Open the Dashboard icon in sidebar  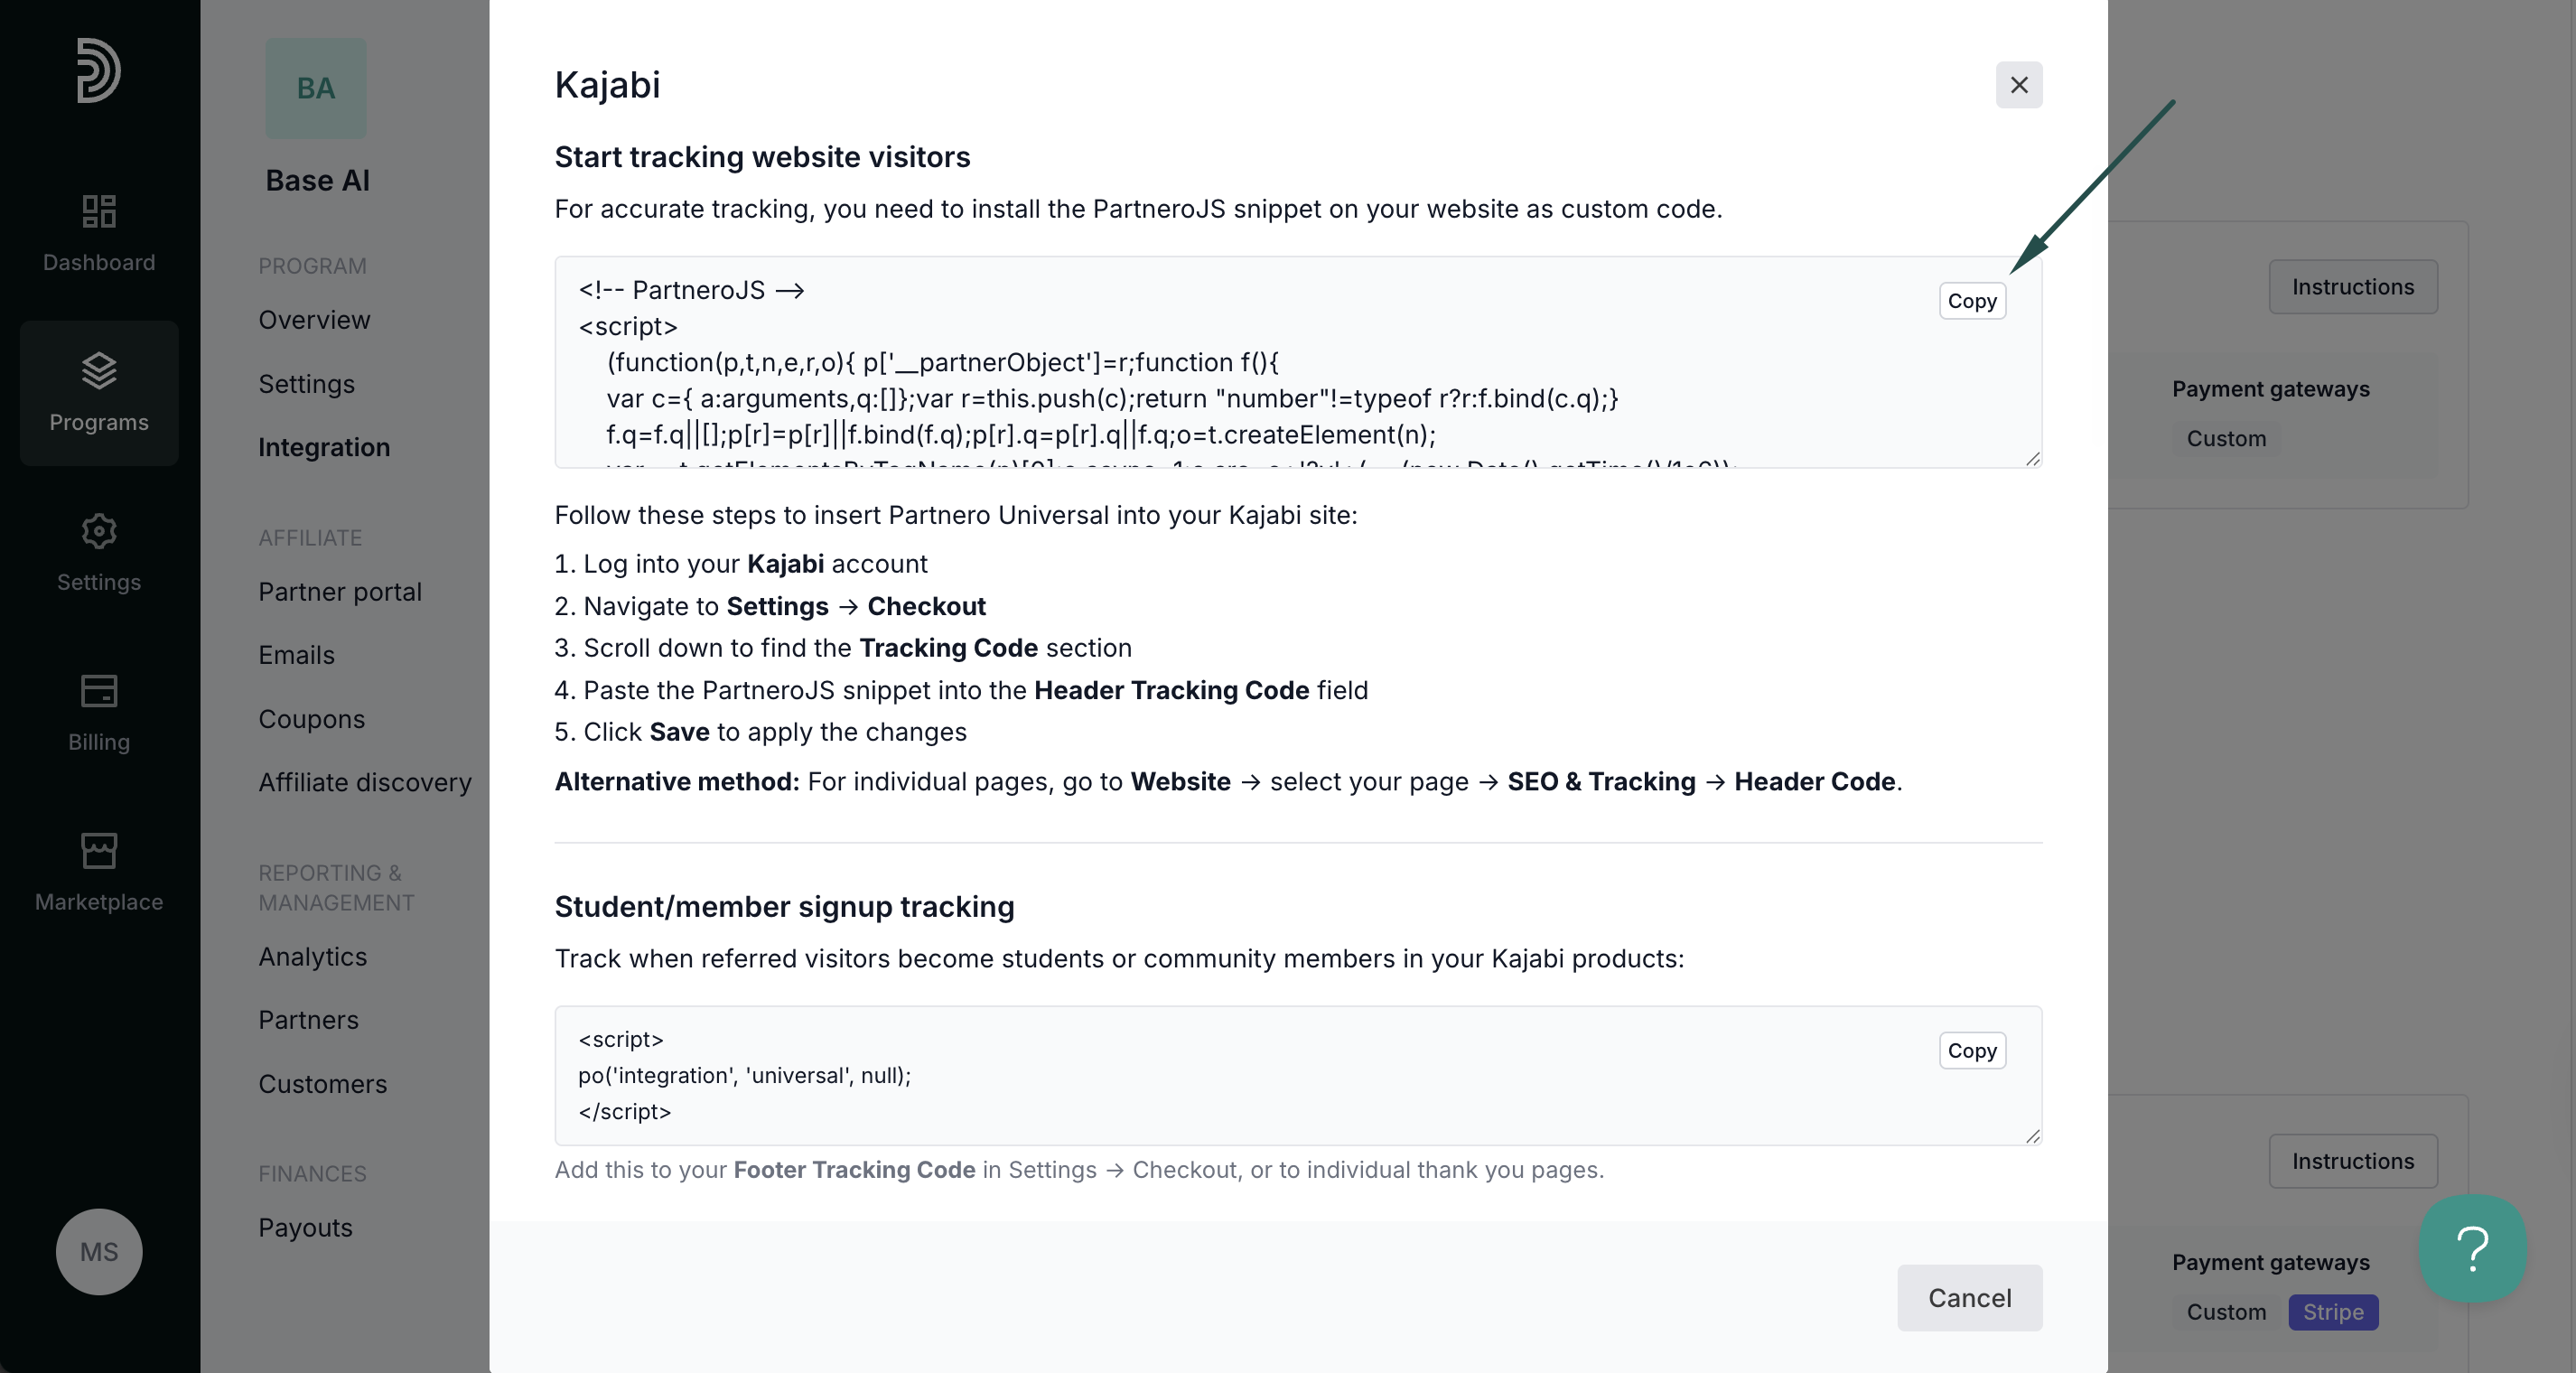(98, 211)
